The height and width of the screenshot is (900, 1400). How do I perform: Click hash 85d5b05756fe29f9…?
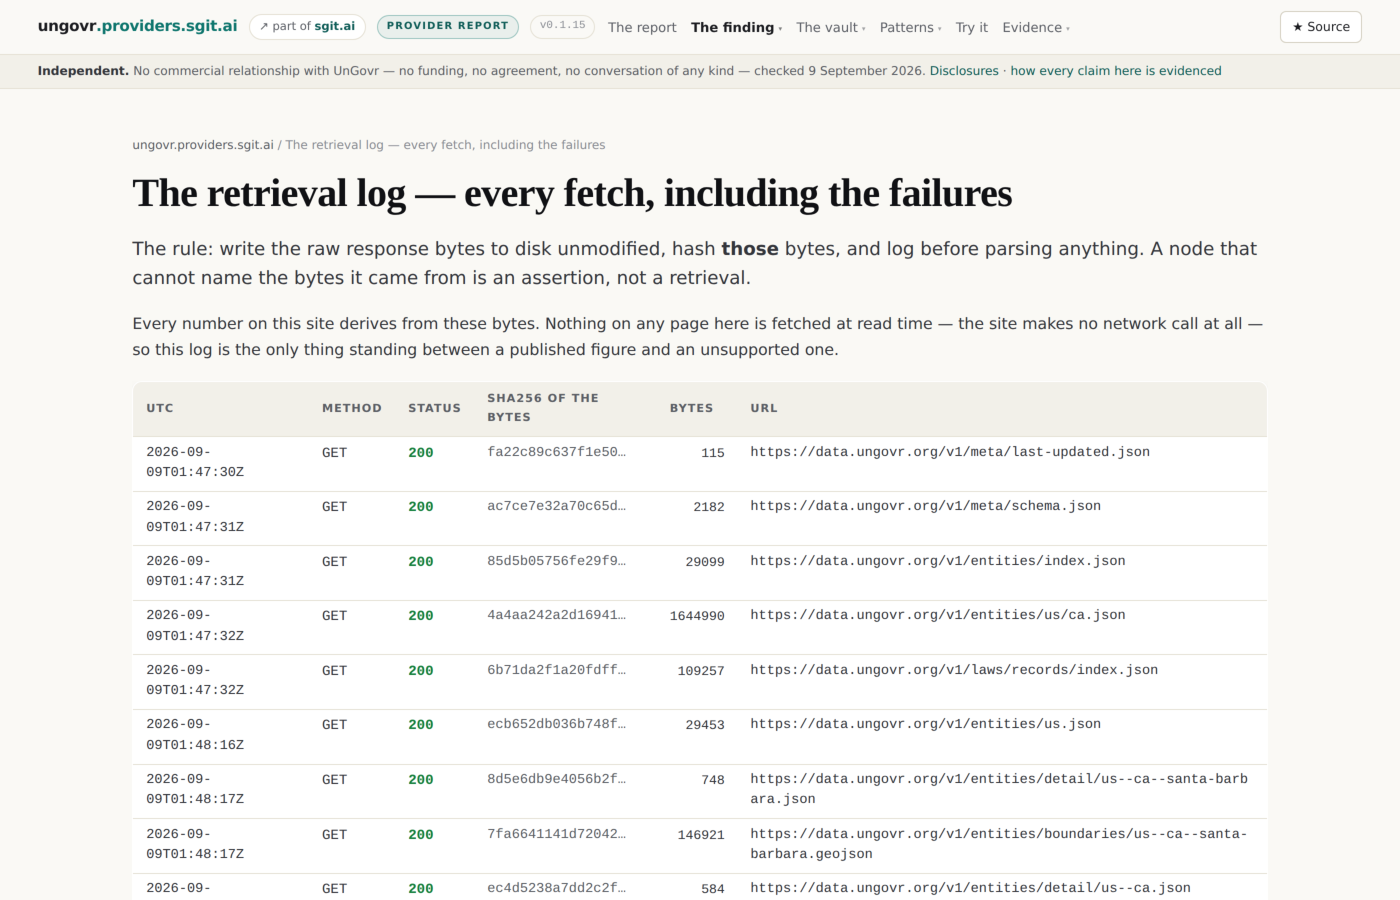pos(557,561)
